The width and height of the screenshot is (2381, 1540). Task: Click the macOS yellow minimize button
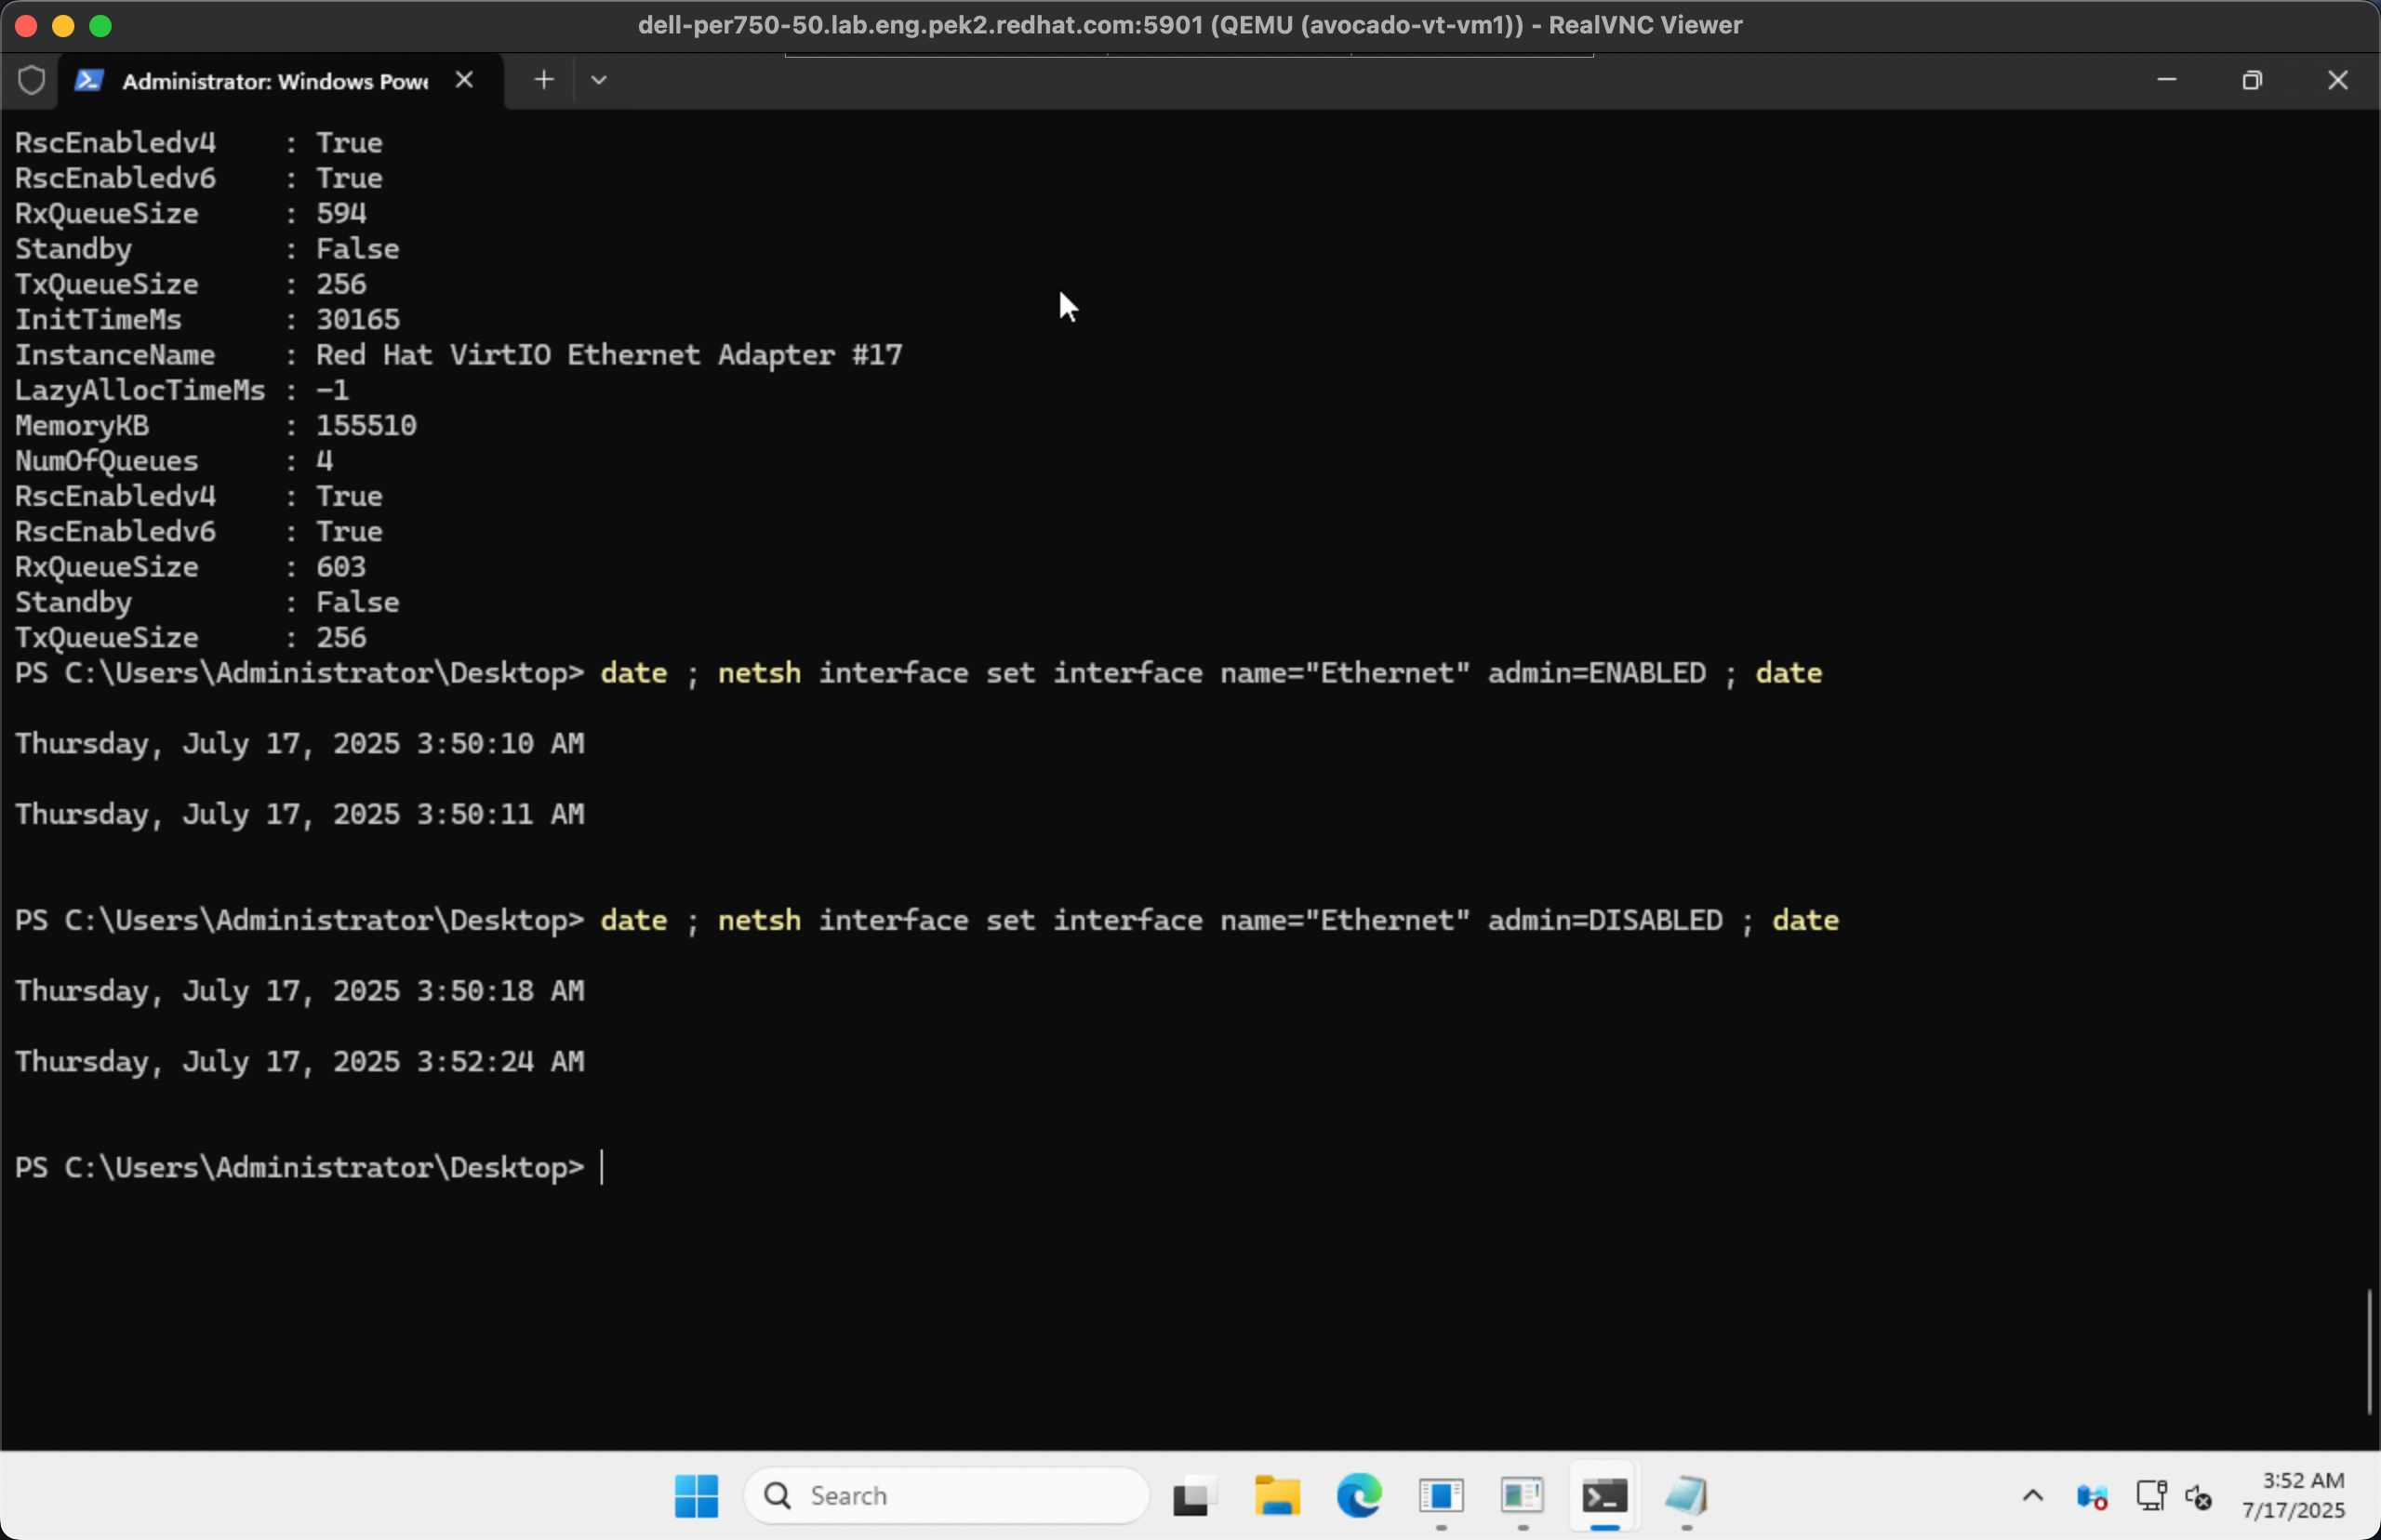pyautogui.click(x=63, y=26)
